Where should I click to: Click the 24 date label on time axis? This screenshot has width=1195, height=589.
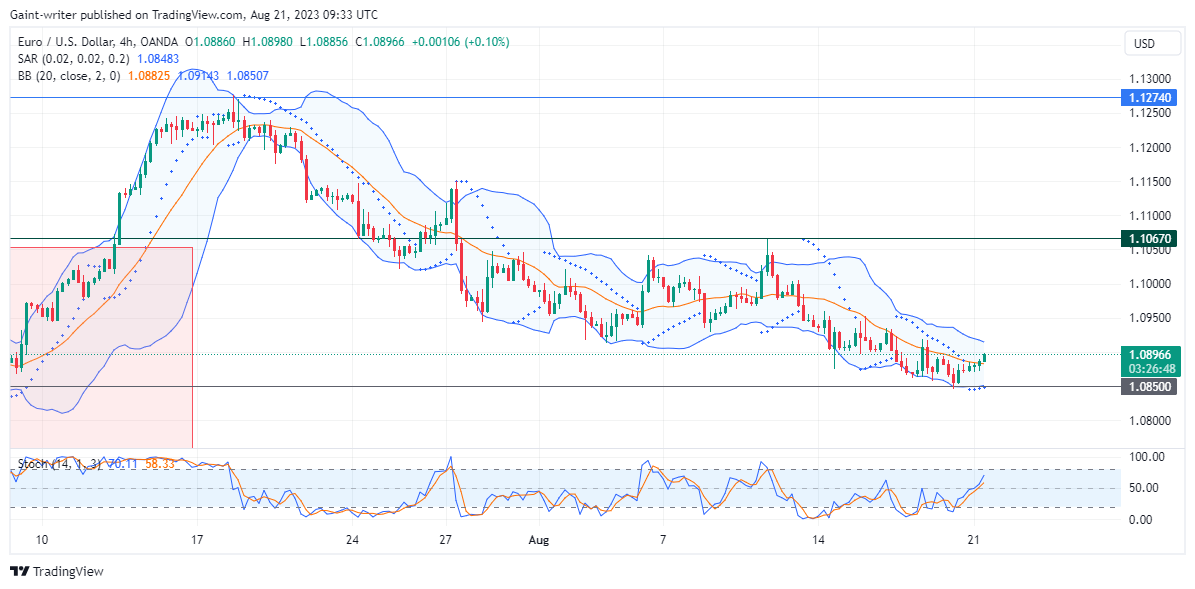pyautogui.click(x=351, y=539)
